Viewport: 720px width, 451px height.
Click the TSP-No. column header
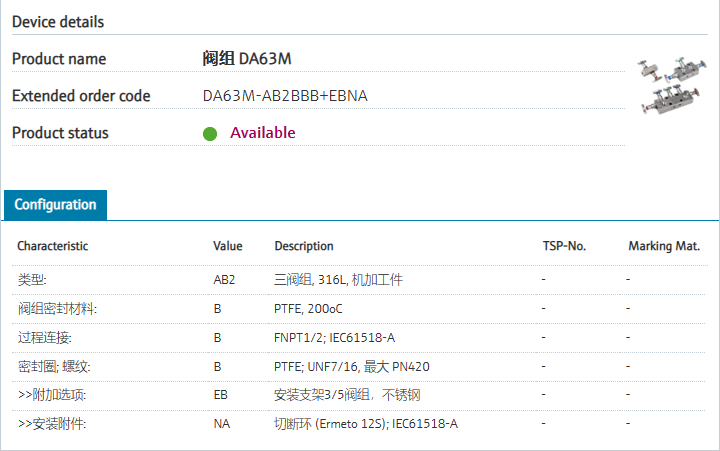(x=563, y=246)
